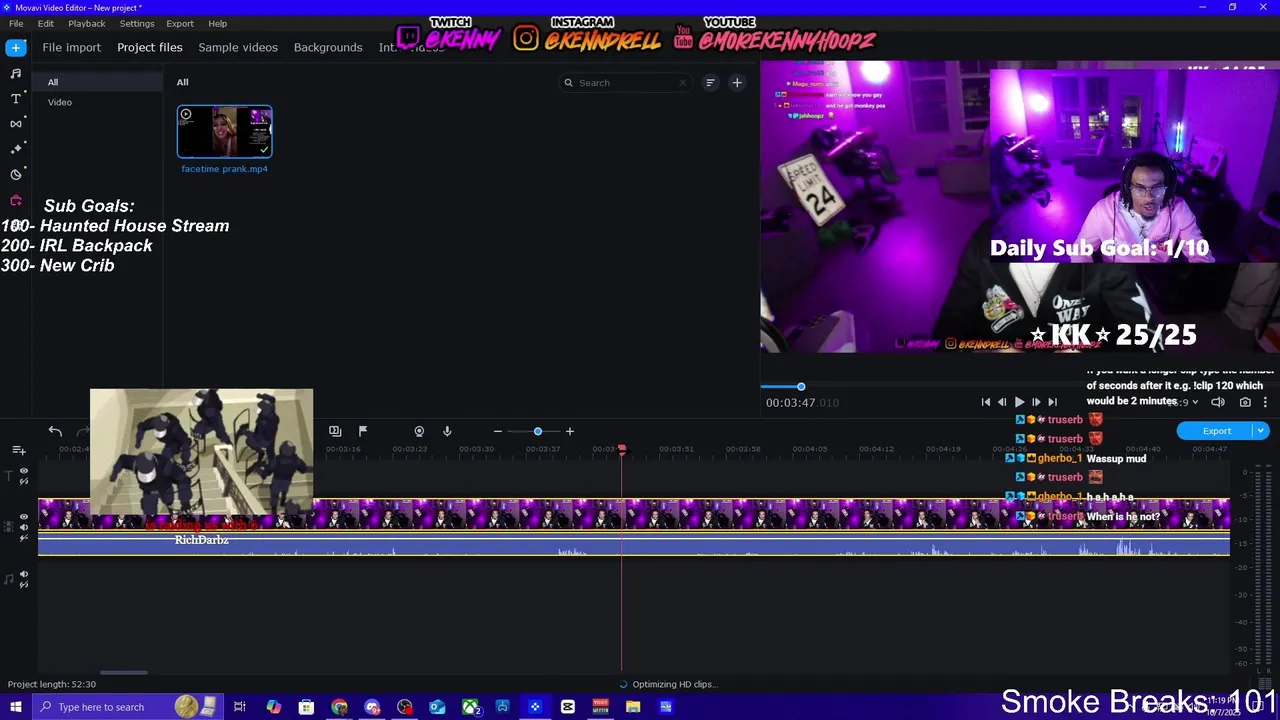Open the Transitions sidebar panel
This screenshot has width=1280, height=720.
[x=16, y=123]
